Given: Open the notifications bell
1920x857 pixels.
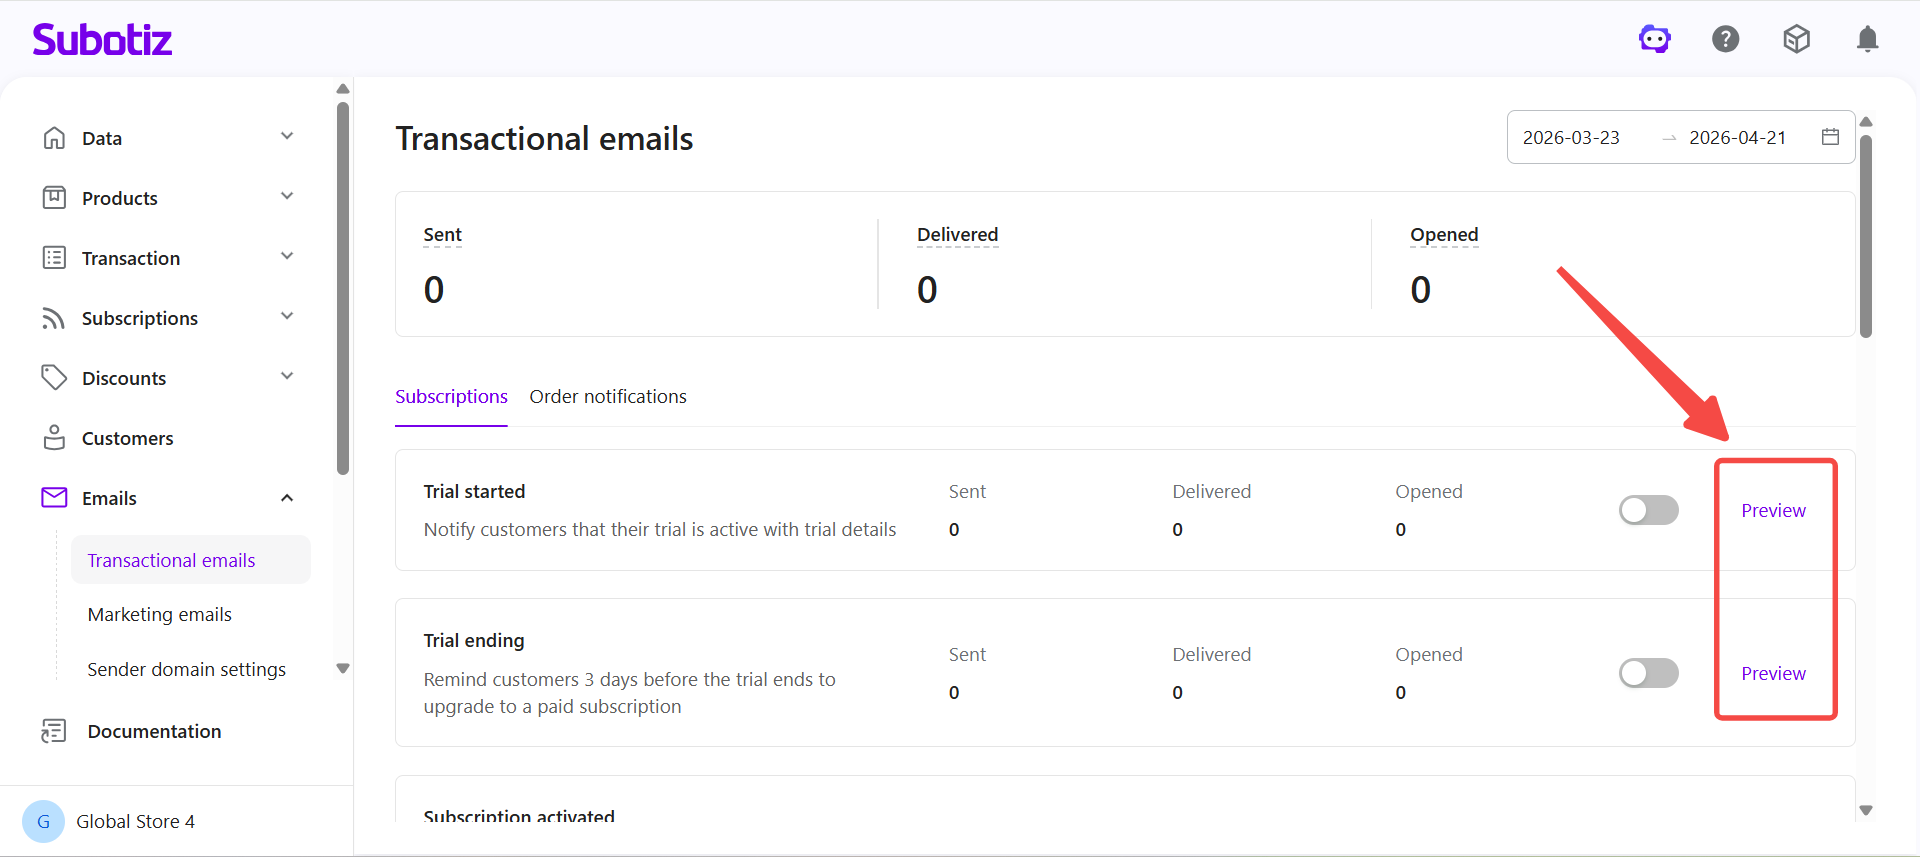Looking at the screenshot, I should (x=1866, y=39).
